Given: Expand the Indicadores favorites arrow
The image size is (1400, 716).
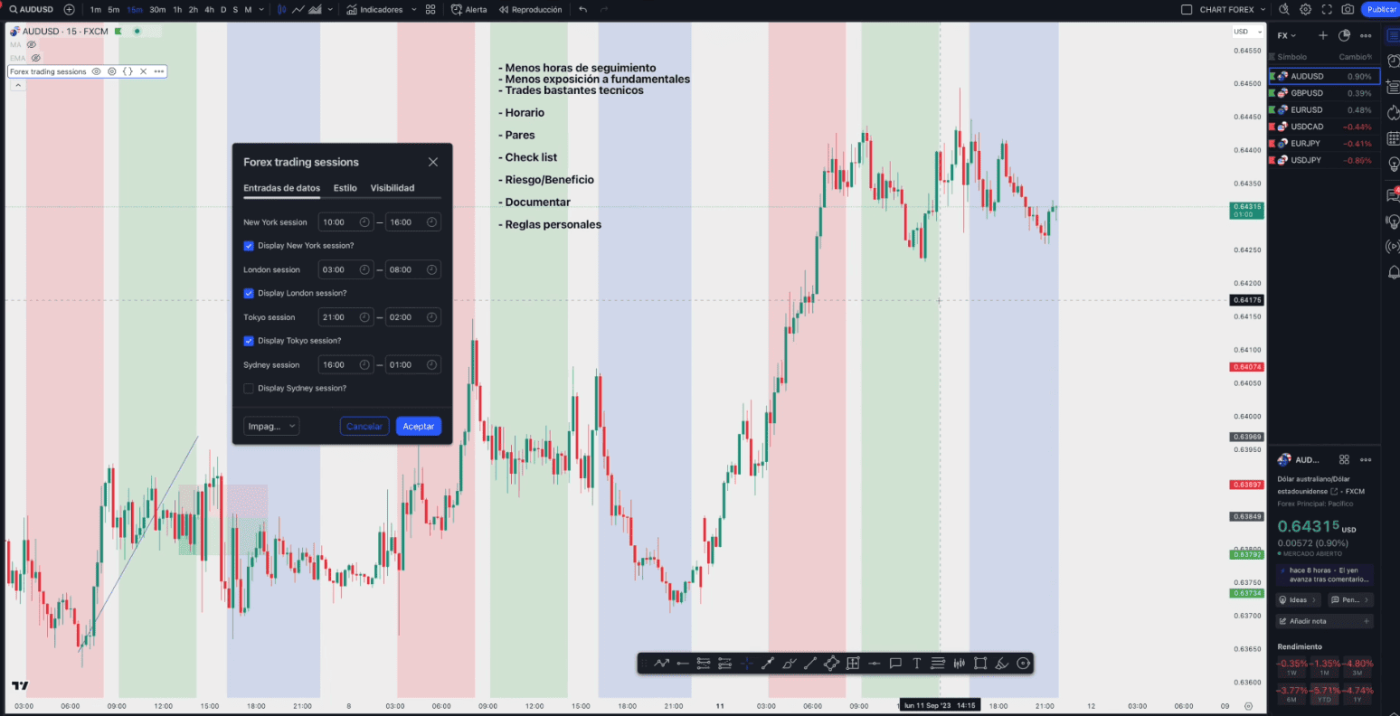Looking at the screenshot, I should [412, 9].
